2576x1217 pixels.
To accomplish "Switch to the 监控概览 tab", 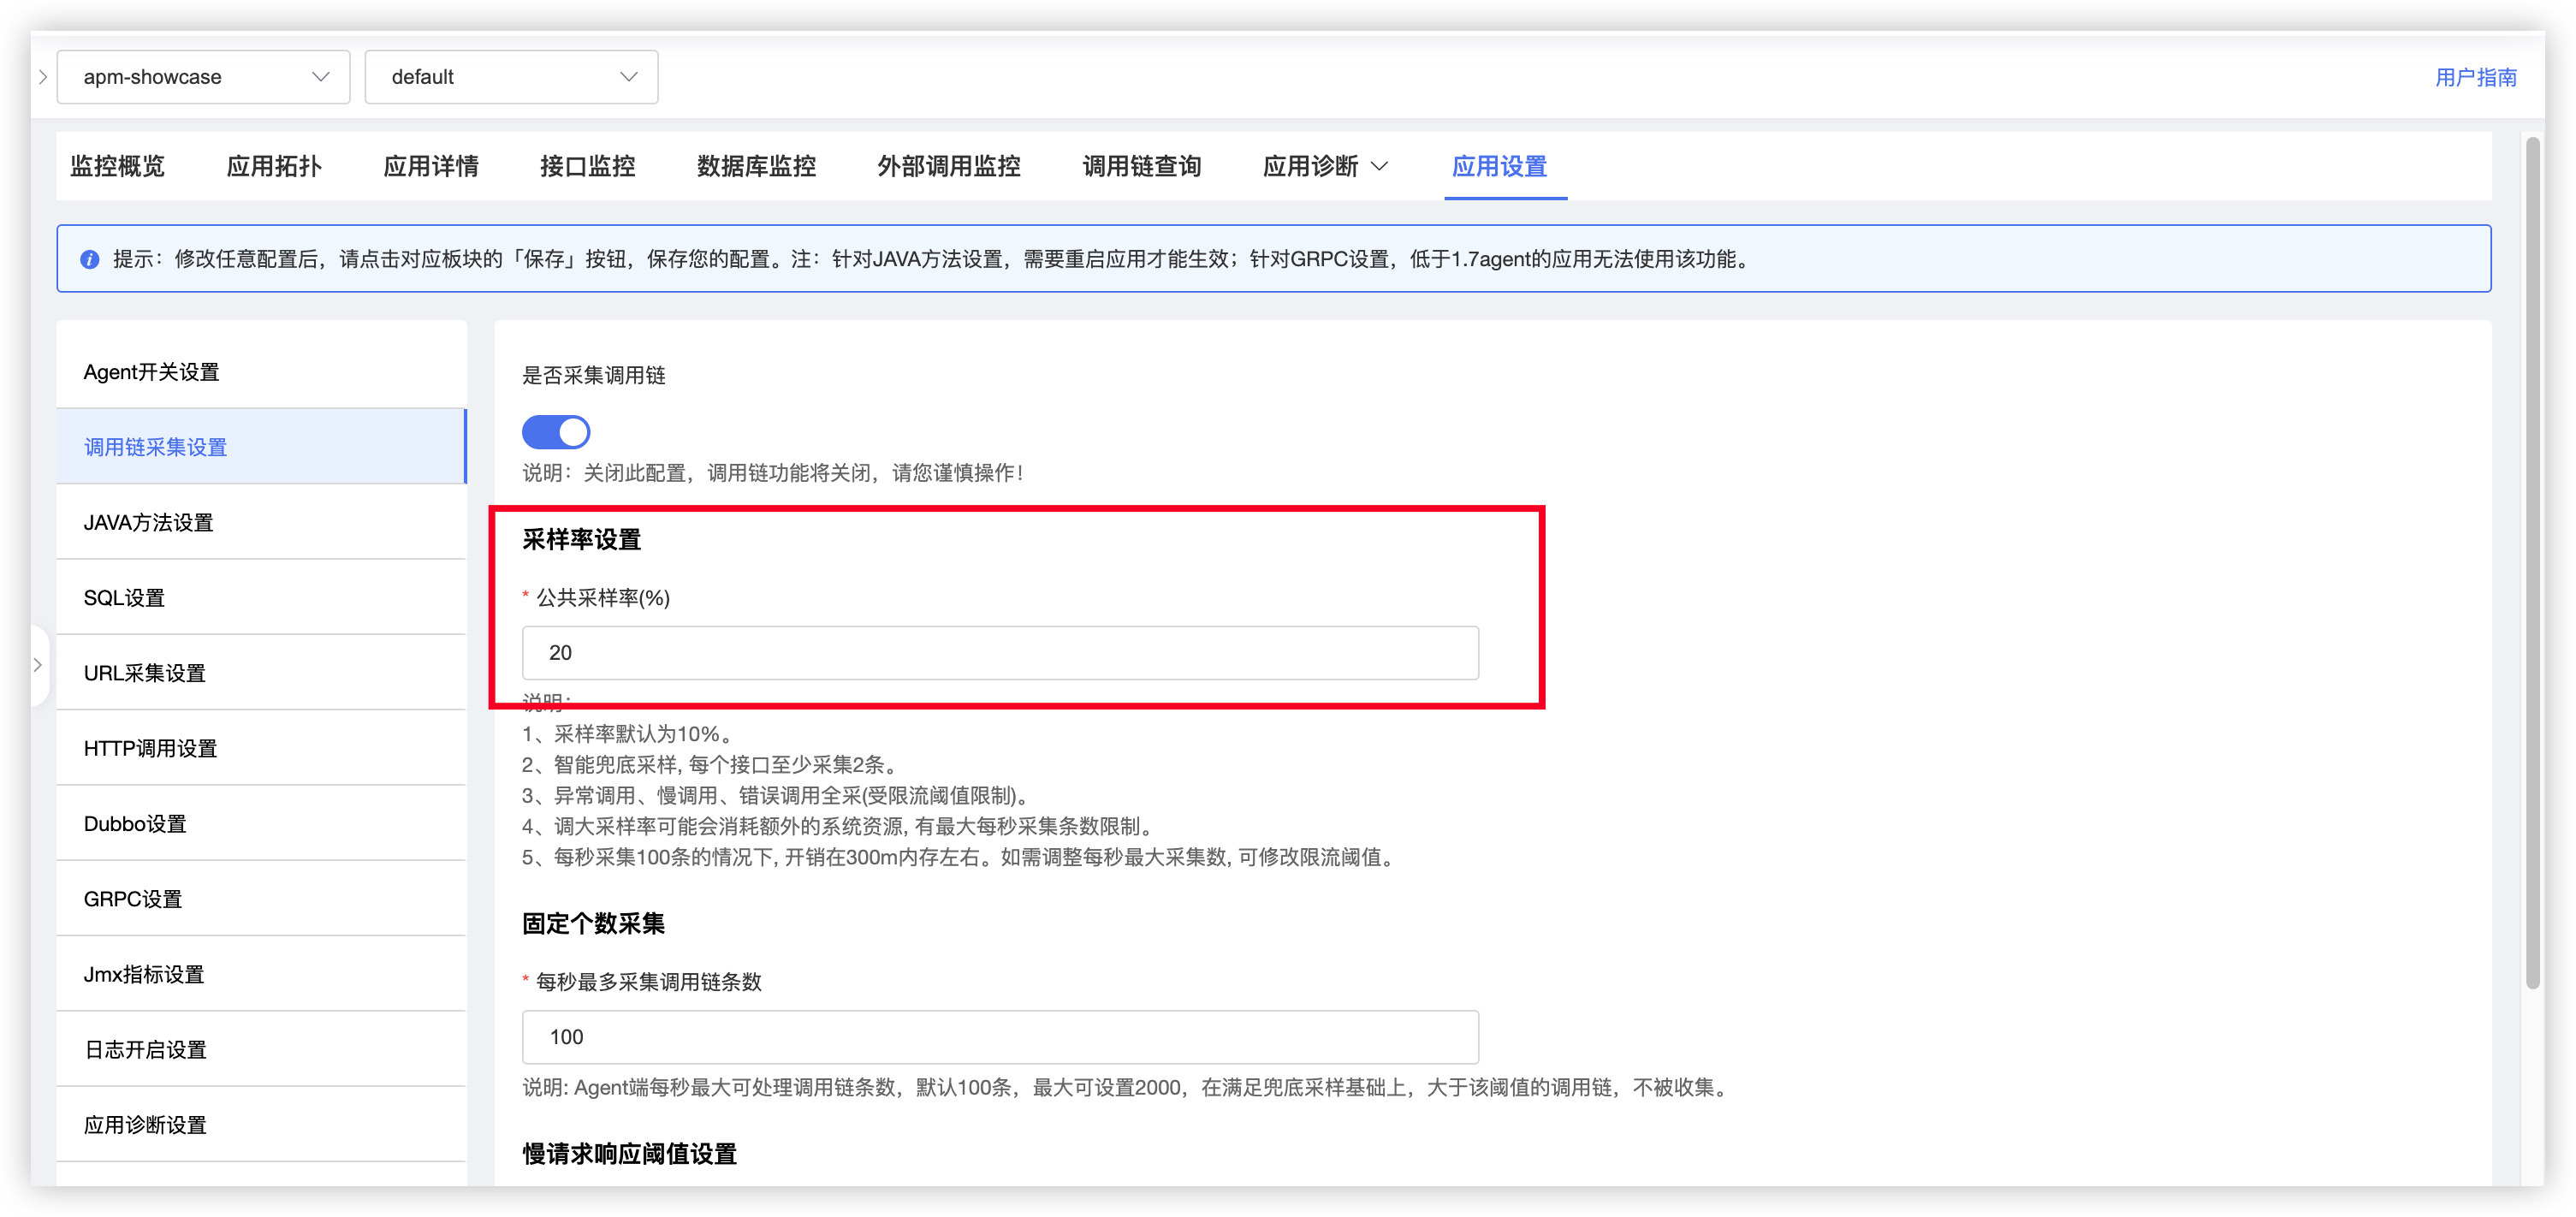I will (x=118, y=166).
